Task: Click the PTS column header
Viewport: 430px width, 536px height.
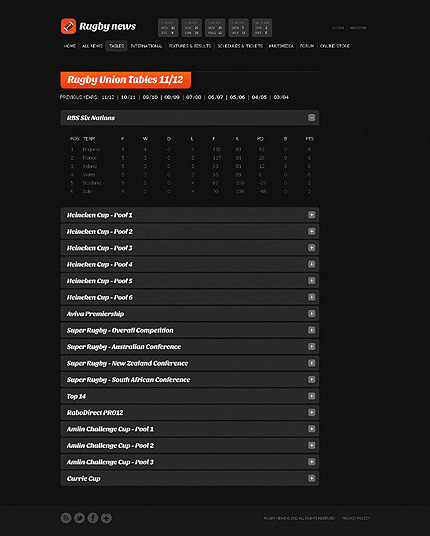Action: tap(309, 138)
